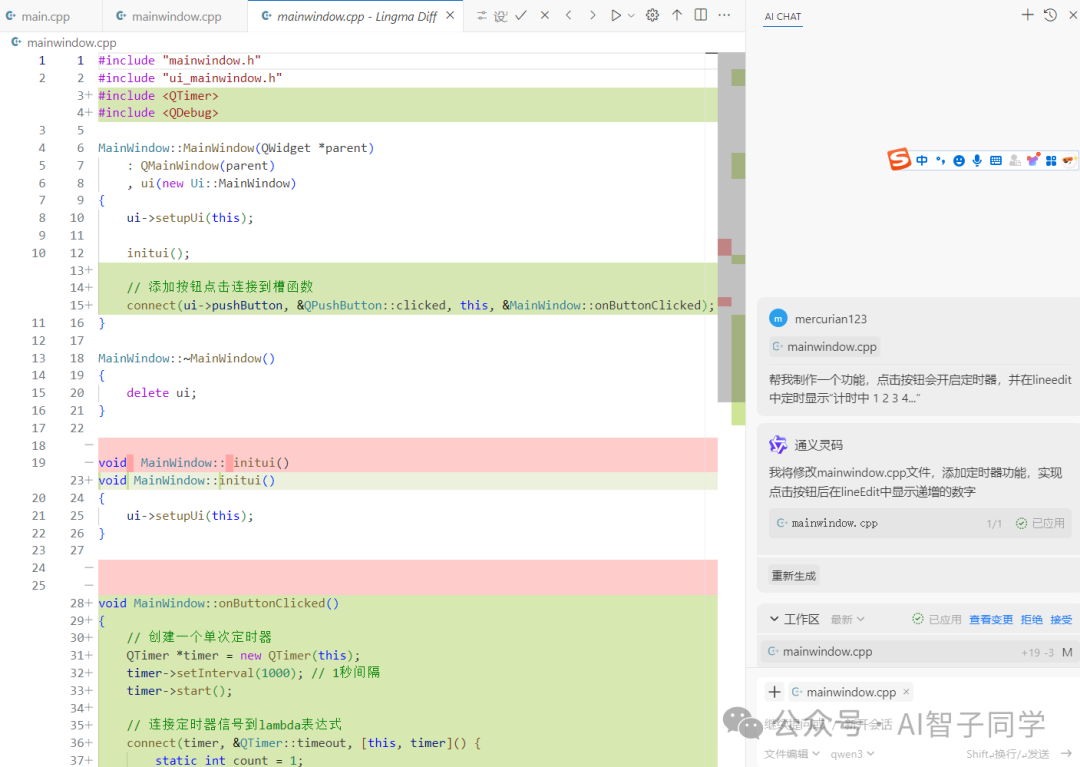Click the Tongyi Lingma assistant logo

[x=778, y=445]
